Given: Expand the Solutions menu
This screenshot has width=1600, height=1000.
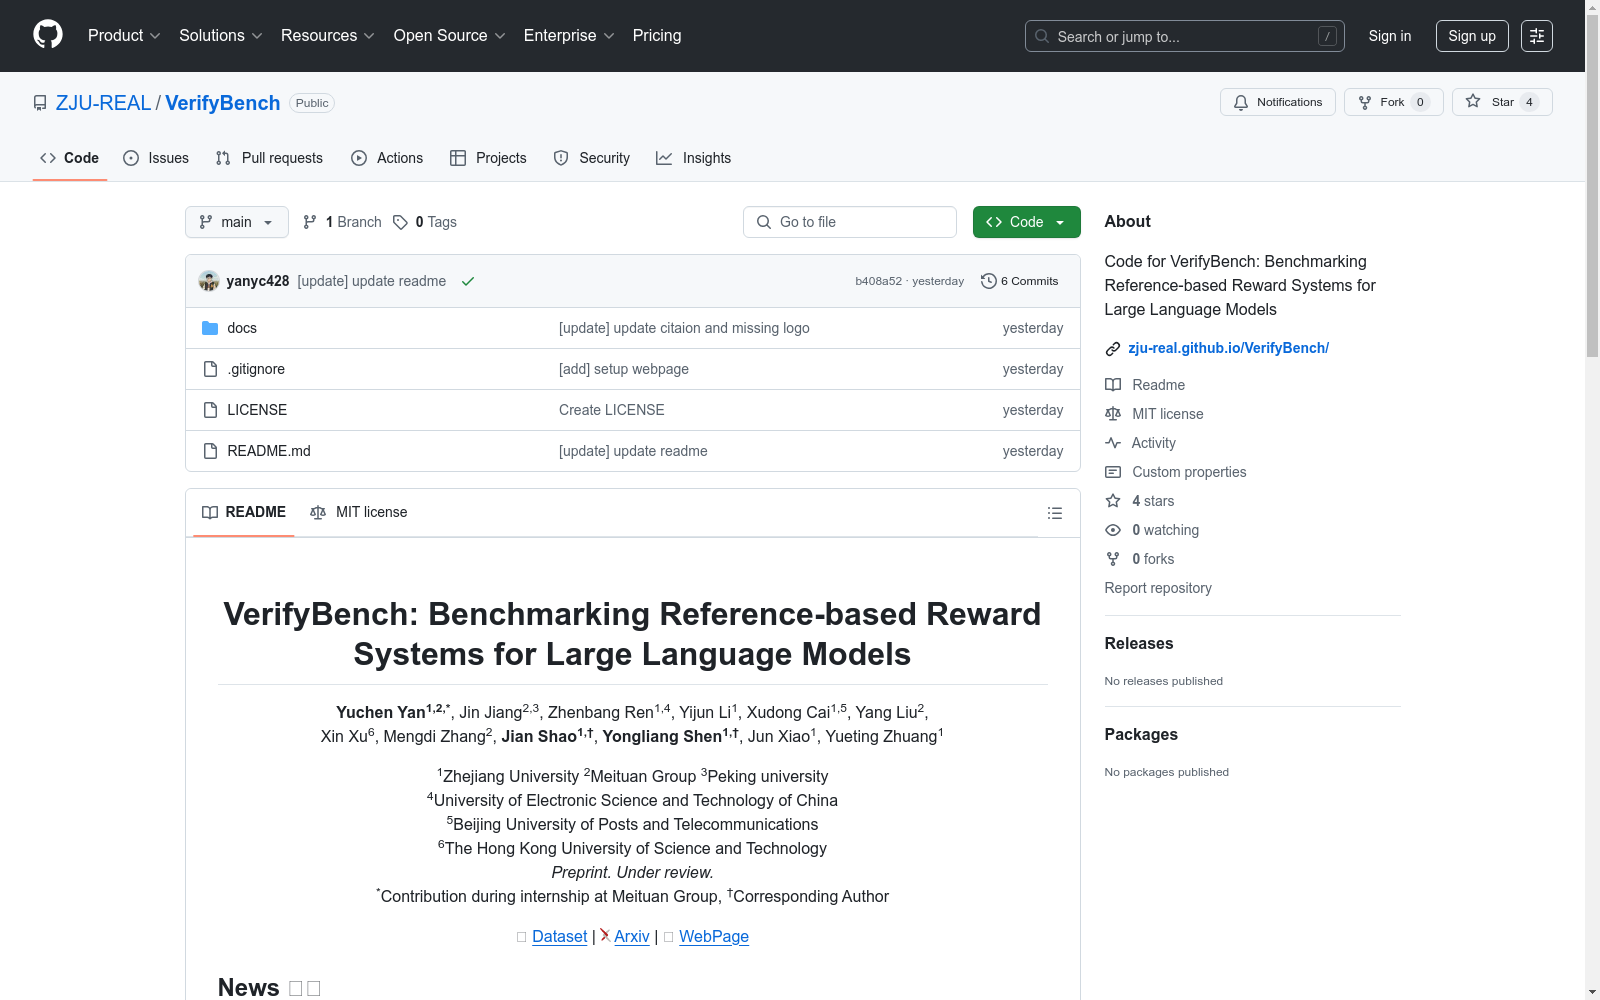Looking at the screenshot, I should (x=221, y=36).
